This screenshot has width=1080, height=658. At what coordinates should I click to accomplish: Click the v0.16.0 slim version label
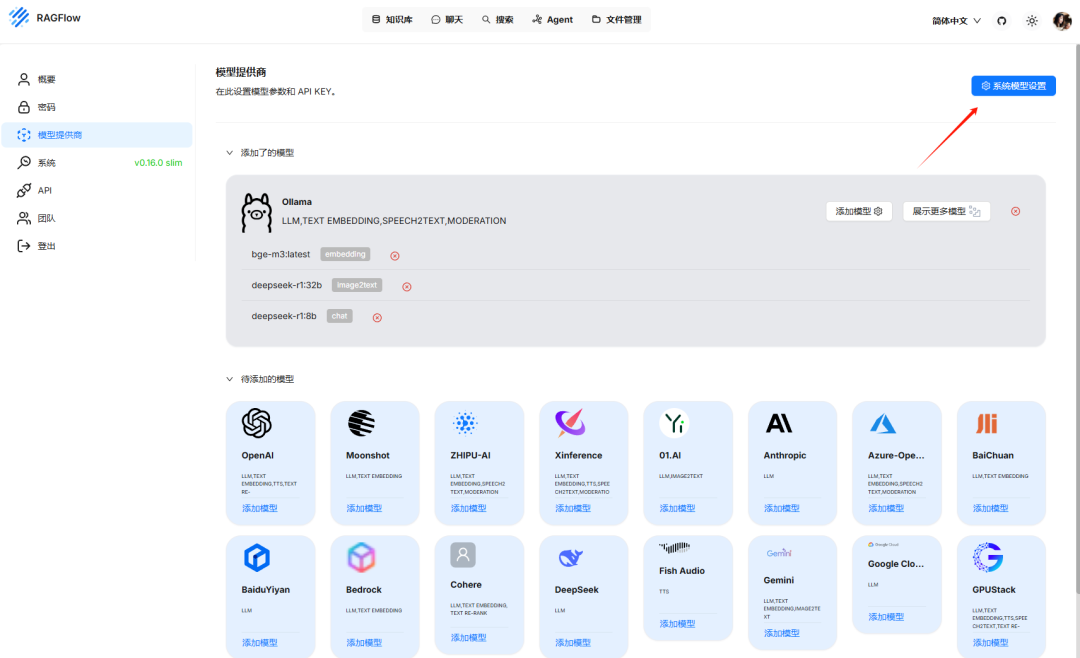point(158,163)
